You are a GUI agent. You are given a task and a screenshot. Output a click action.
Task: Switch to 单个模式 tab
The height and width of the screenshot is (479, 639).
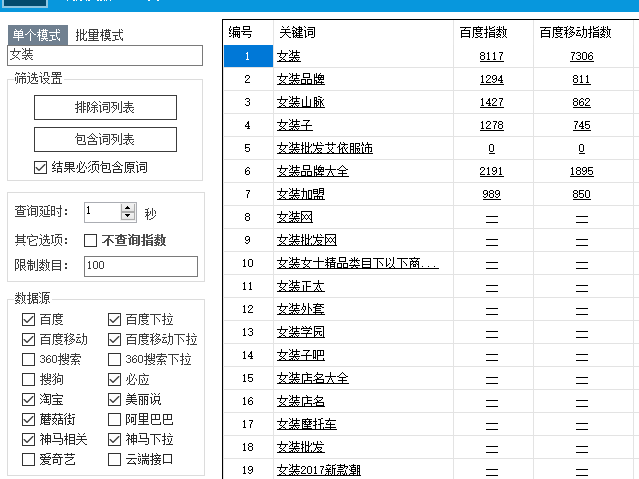37,35
